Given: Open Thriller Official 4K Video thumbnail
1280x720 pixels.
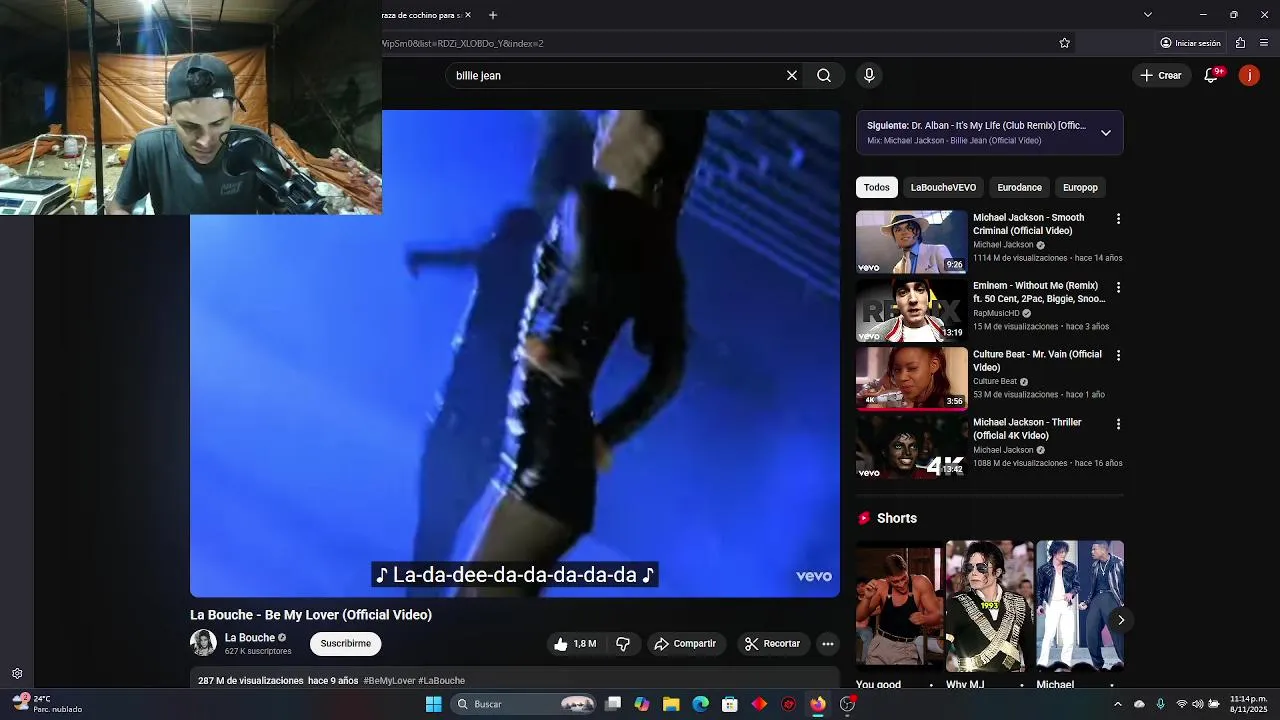Looking at the screenshot, I should click(x=912, y=447).
